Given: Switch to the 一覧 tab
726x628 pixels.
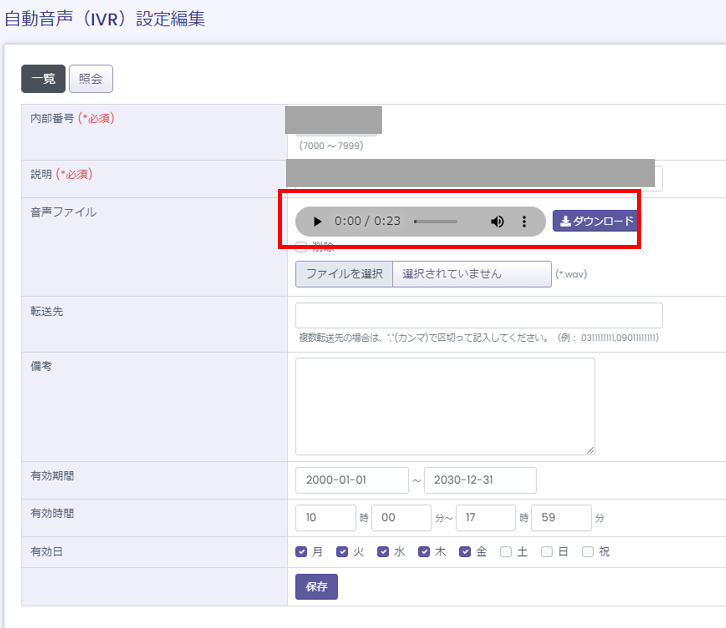Looking at the screenshot, I should tap(43, 79).
